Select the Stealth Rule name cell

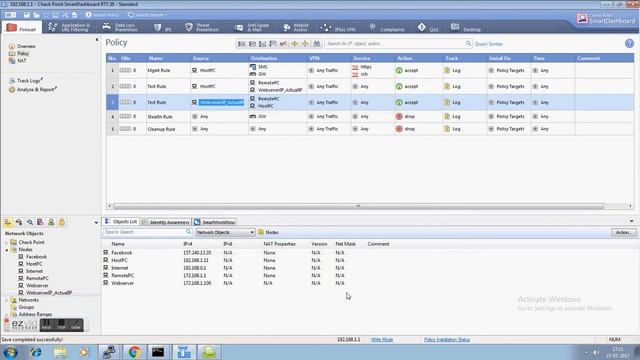click(168, 117)
